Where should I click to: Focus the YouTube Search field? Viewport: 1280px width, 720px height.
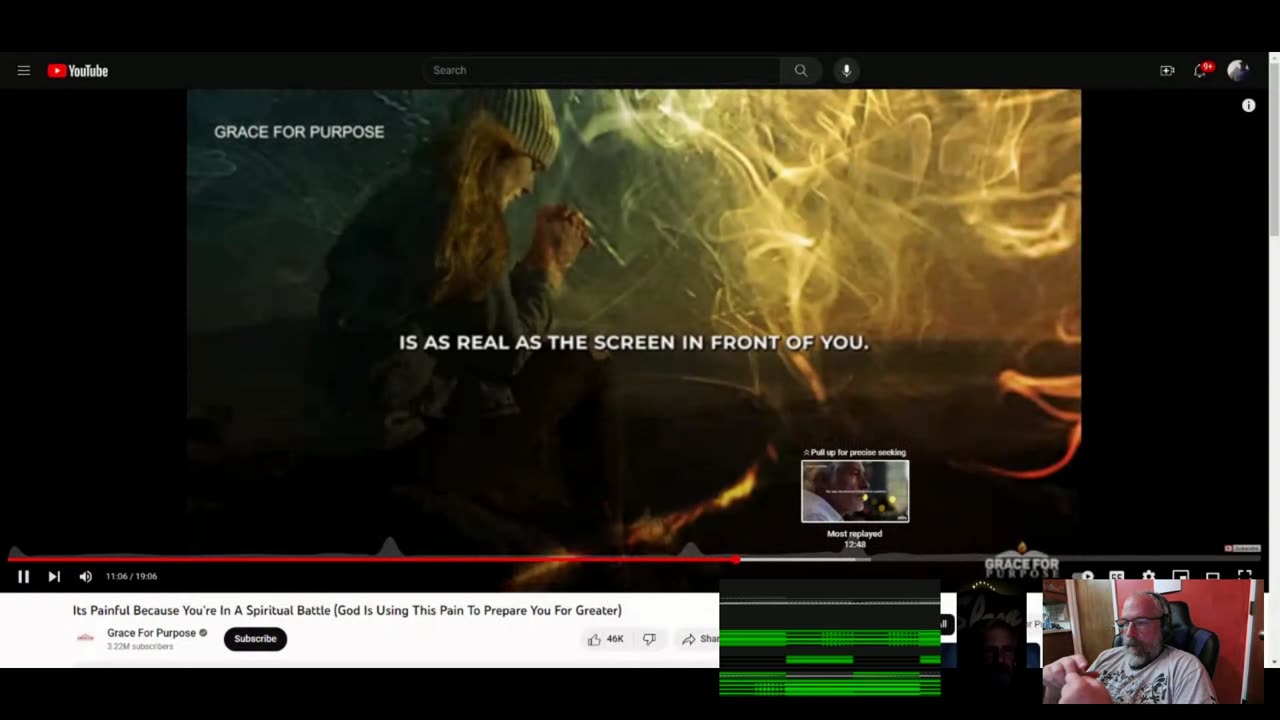click(601, 70)
